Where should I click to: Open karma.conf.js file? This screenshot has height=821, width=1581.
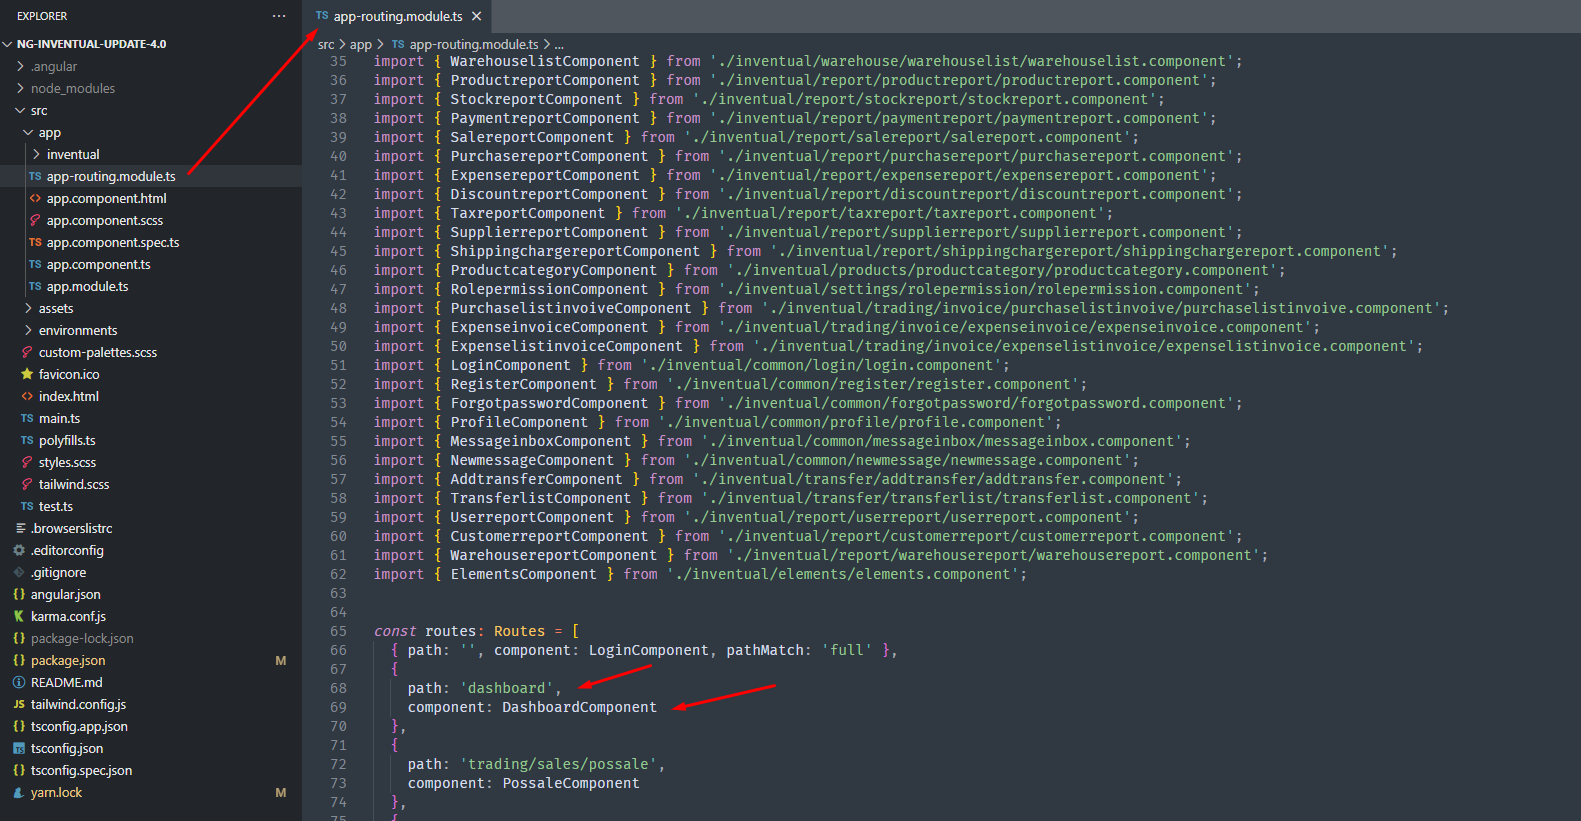(68, 616)
